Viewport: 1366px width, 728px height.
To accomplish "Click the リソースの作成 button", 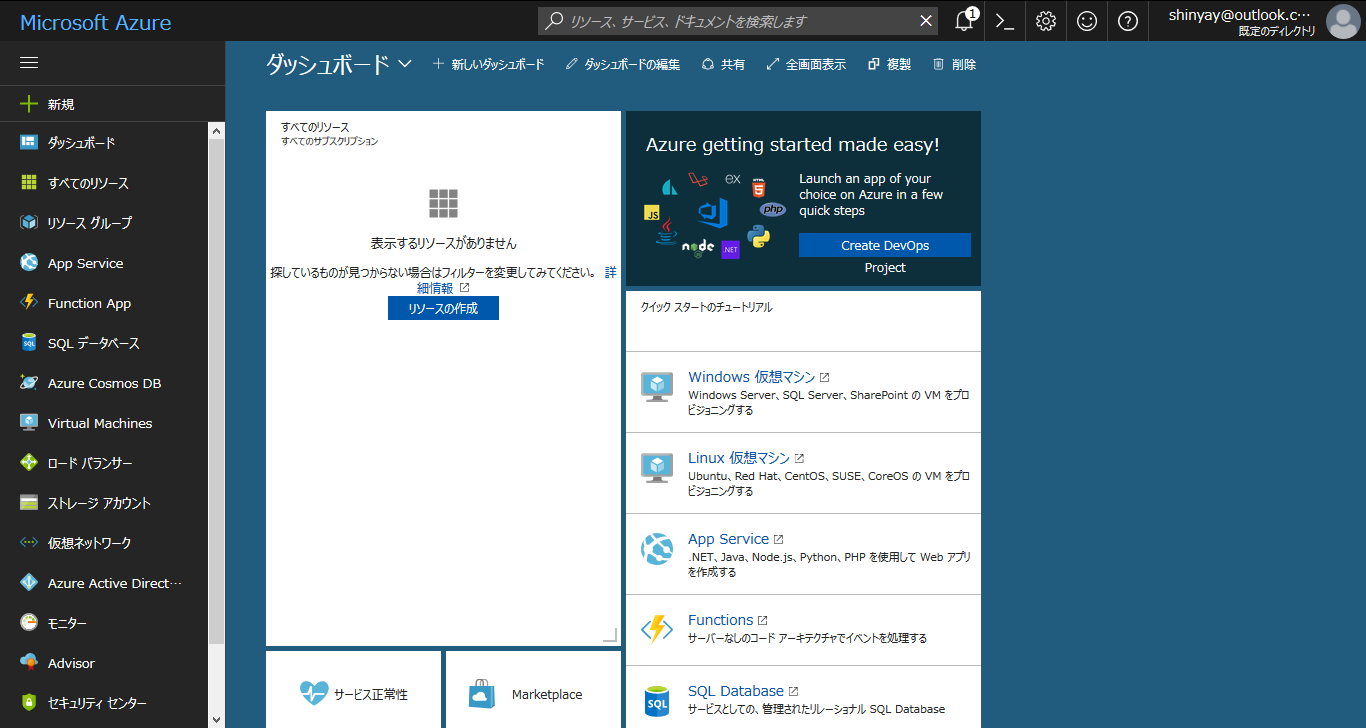I will click(x=443, y=307).
